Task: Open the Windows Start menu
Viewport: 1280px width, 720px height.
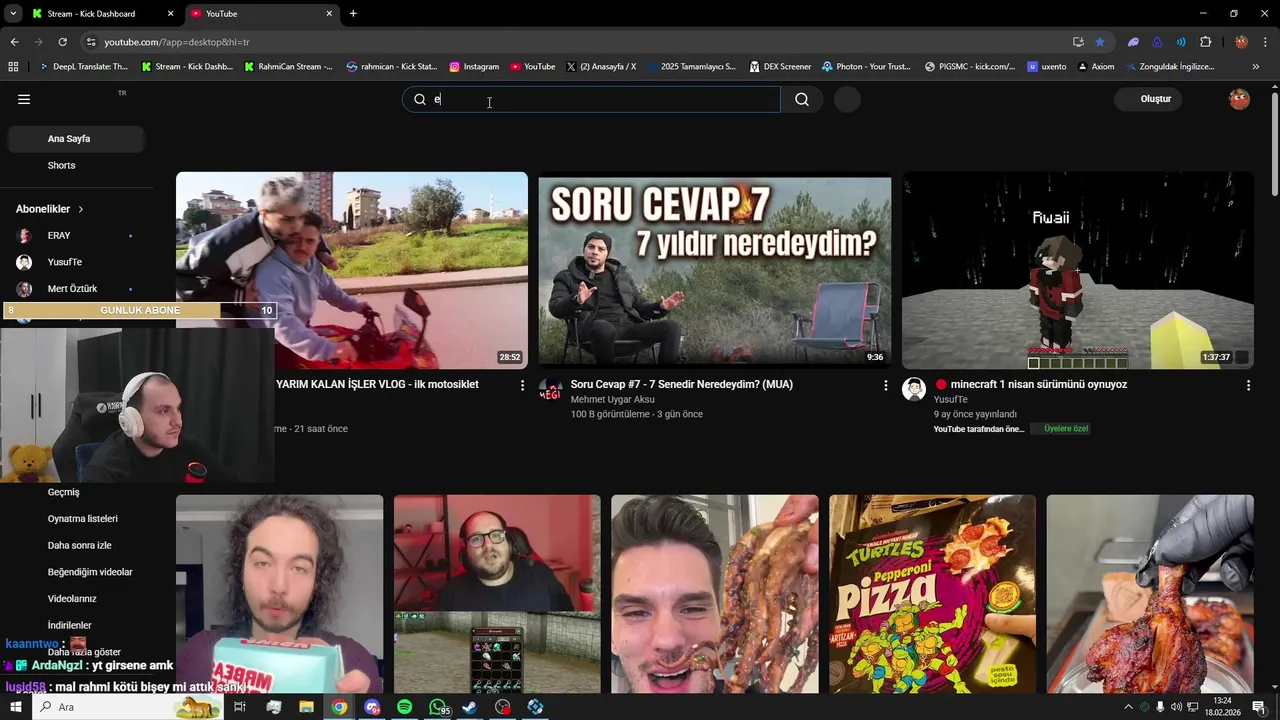Action: pyautogui.click(x=15, y=707)
